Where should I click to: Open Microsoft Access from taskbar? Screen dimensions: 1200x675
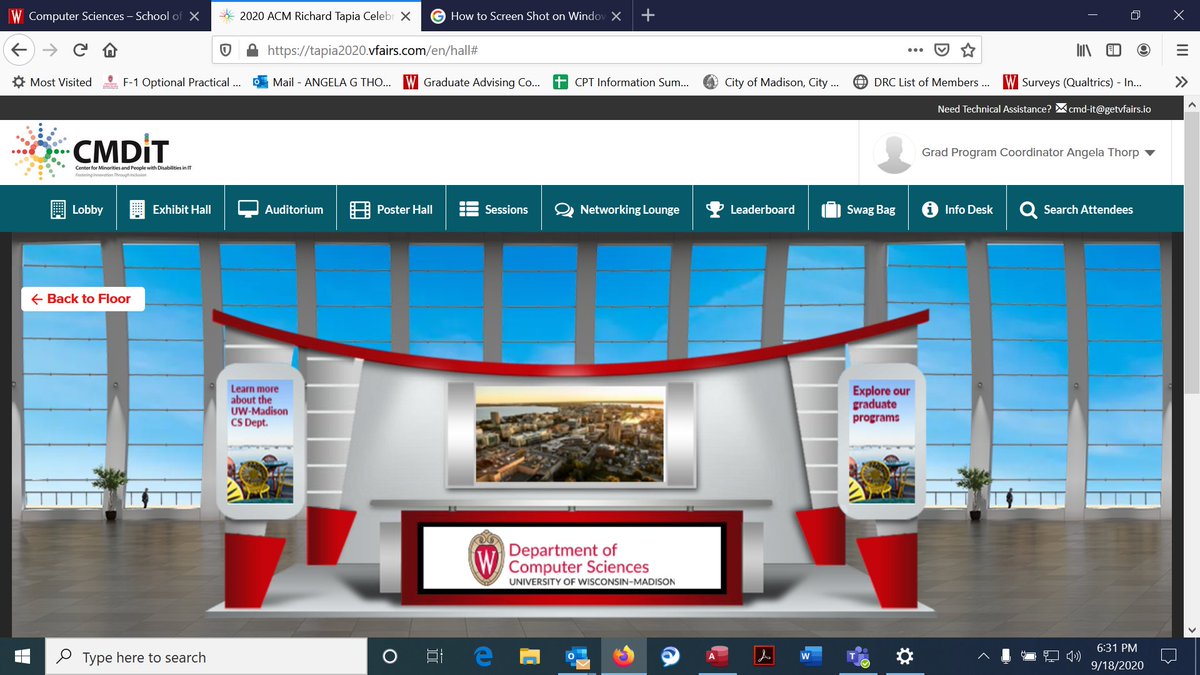[718, 657]
